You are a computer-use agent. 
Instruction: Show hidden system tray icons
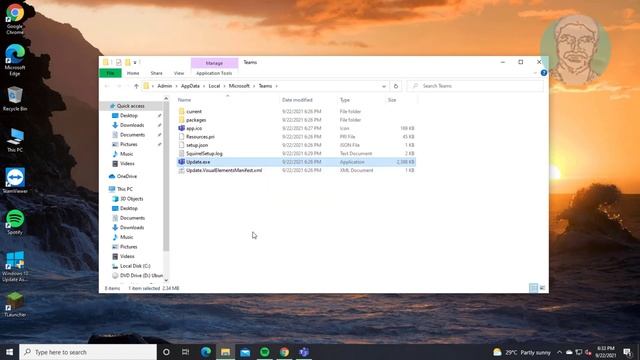[x=559, y=352]
